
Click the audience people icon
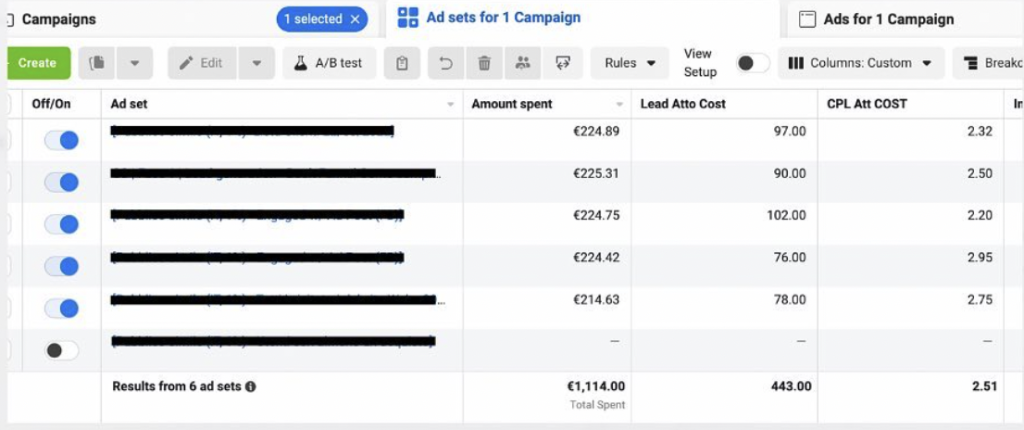coord(522,63)
